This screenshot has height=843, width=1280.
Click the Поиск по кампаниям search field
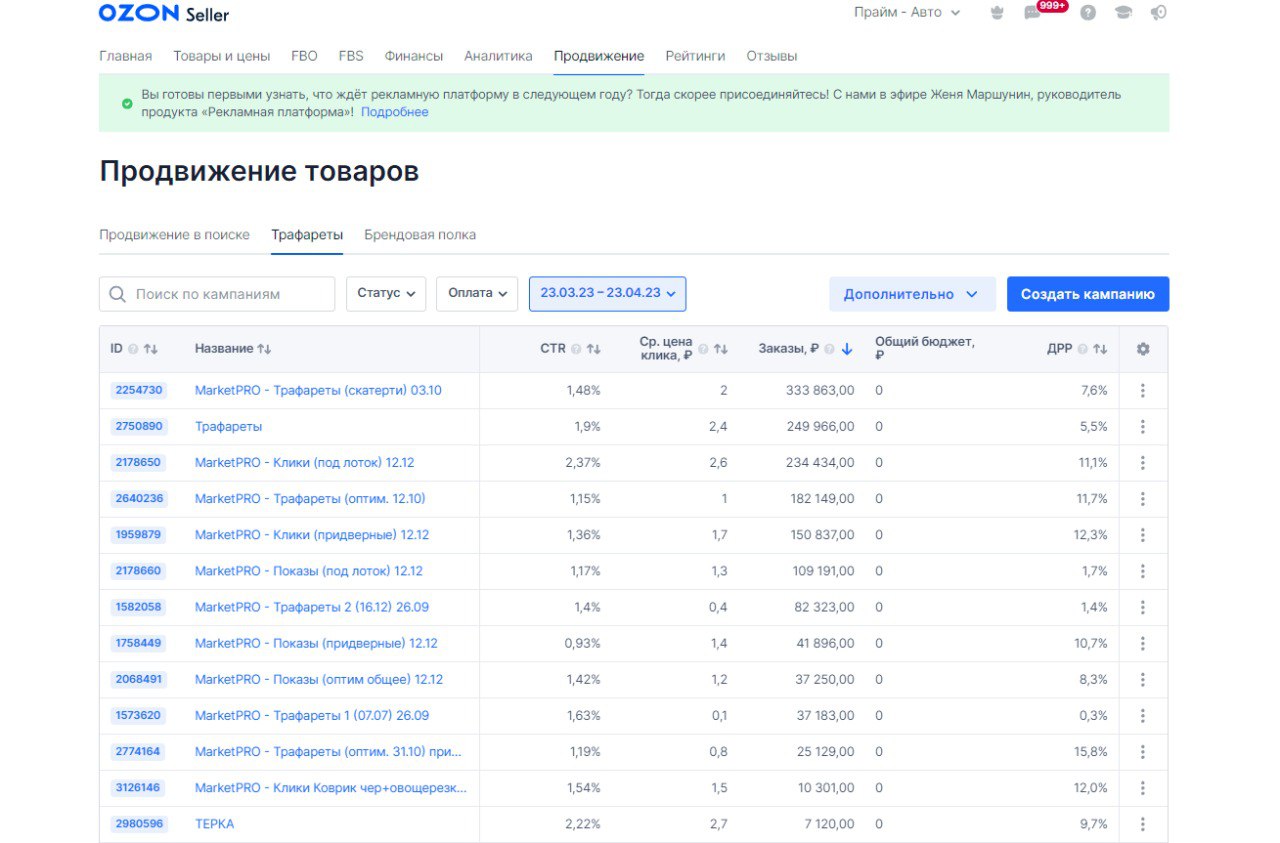(x=217, y=294)
